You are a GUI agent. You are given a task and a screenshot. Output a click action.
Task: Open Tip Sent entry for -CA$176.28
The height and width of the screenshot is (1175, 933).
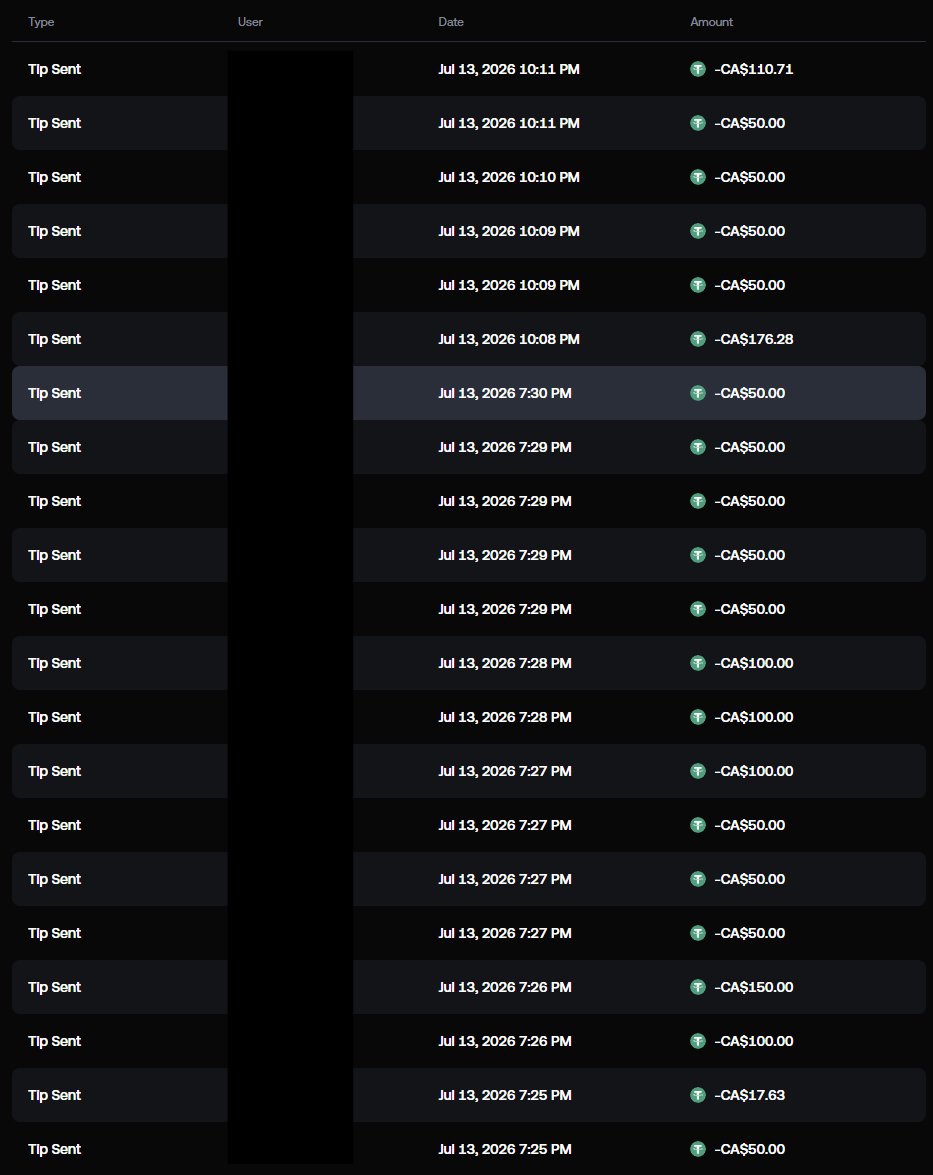(468, 339)
